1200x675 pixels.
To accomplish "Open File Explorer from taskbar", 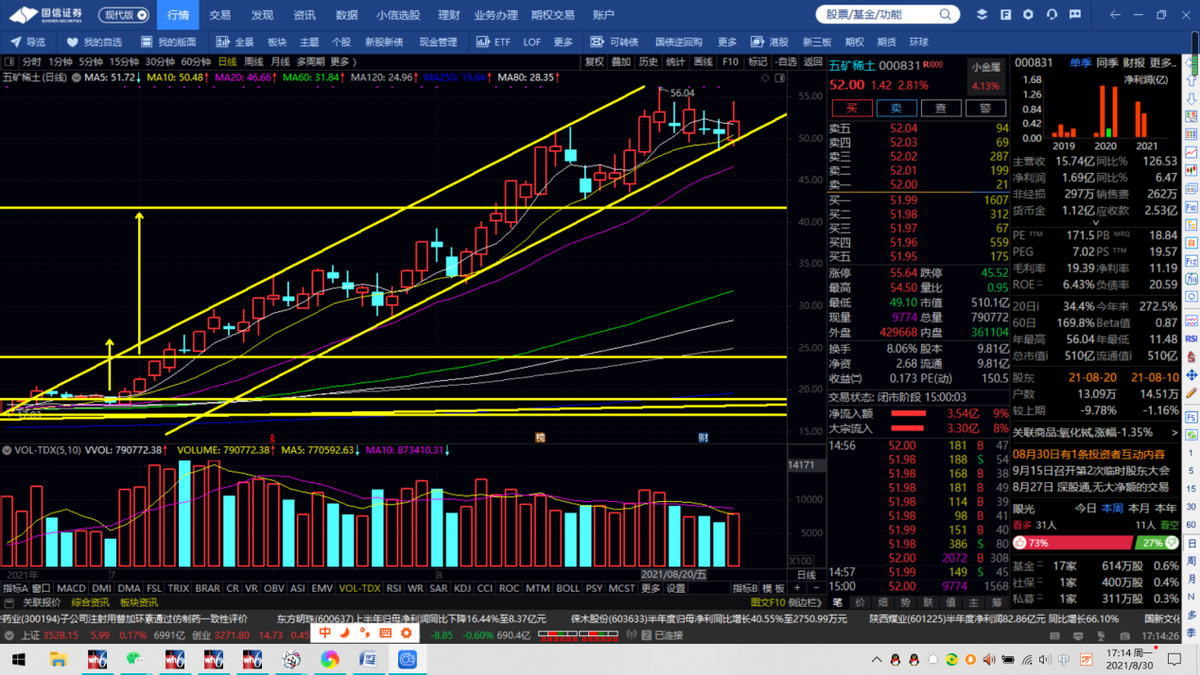I will (58, 660).
